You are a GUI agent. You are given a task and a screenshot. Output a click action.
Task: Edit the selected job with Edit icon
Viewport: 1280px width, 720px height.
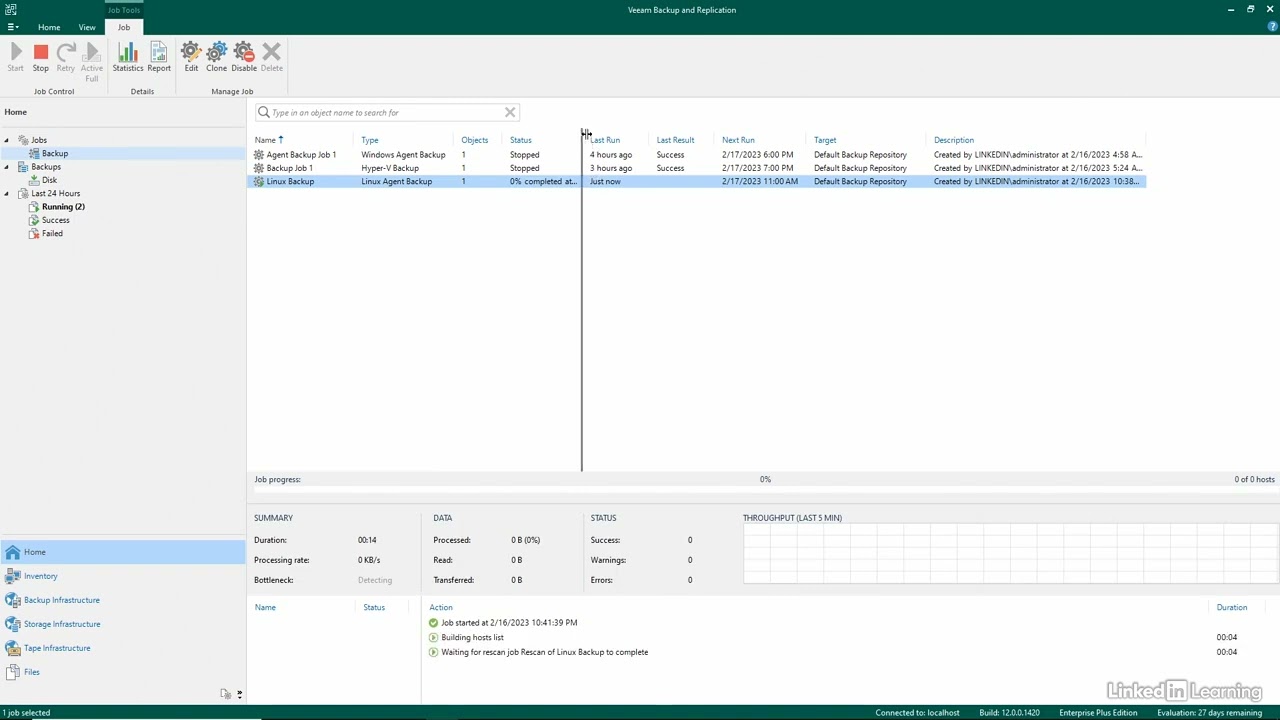coord(191,52)
